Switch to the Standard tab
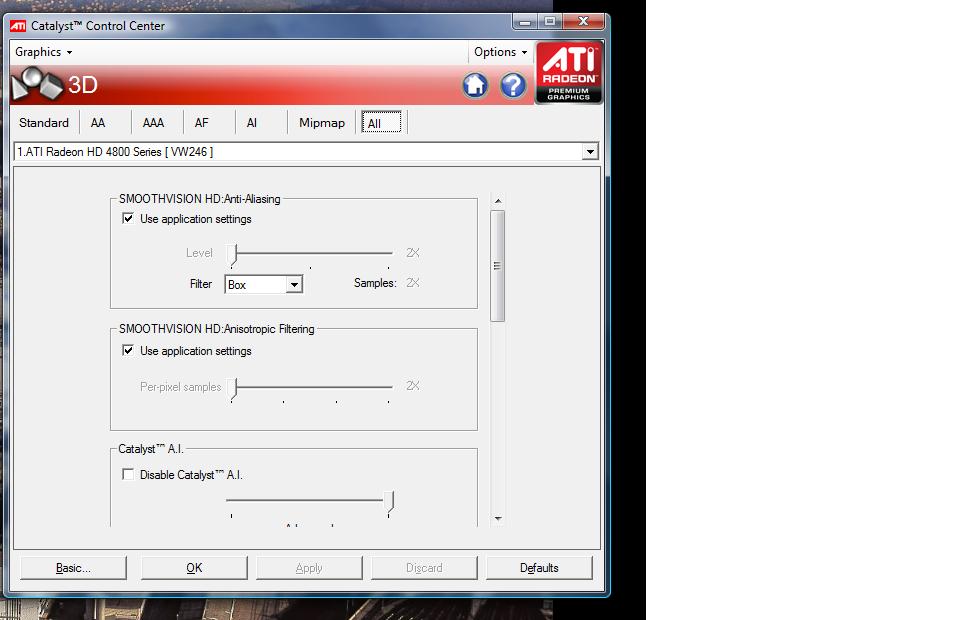 (x=44, y=122)
